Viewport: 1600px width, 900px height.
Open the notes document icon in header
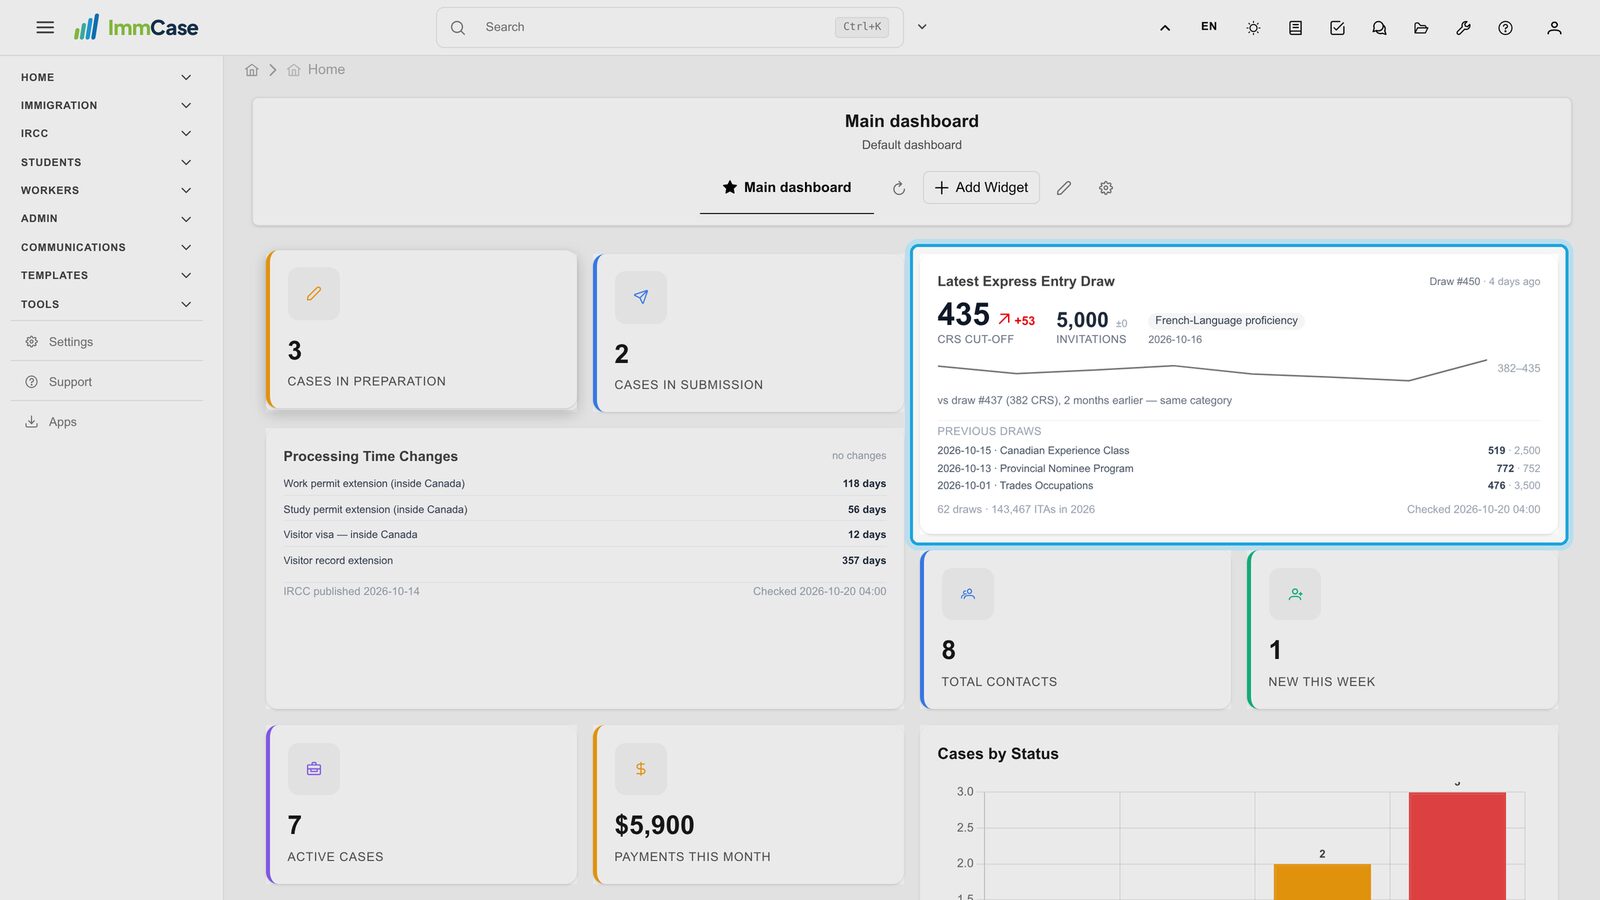tap(1295, 28)
